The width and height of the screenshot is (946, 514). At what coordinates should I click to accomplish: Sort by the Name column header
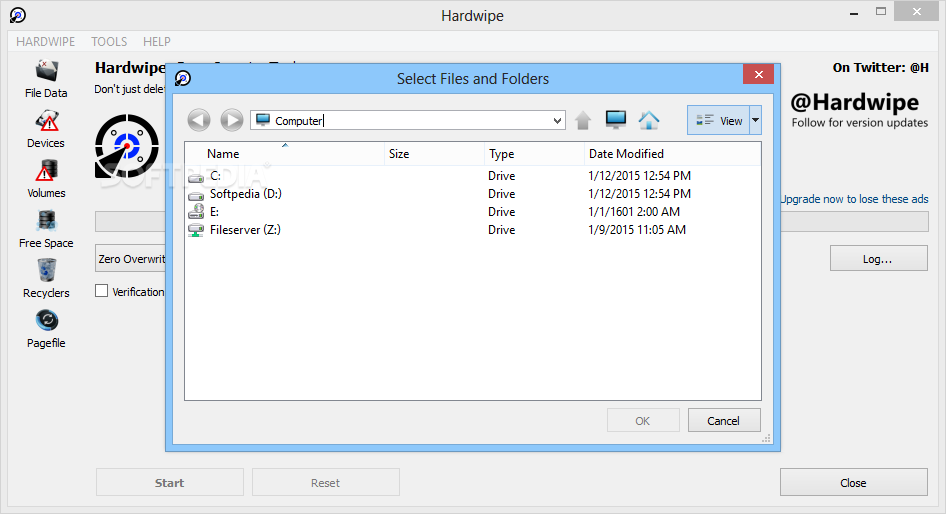284,154
